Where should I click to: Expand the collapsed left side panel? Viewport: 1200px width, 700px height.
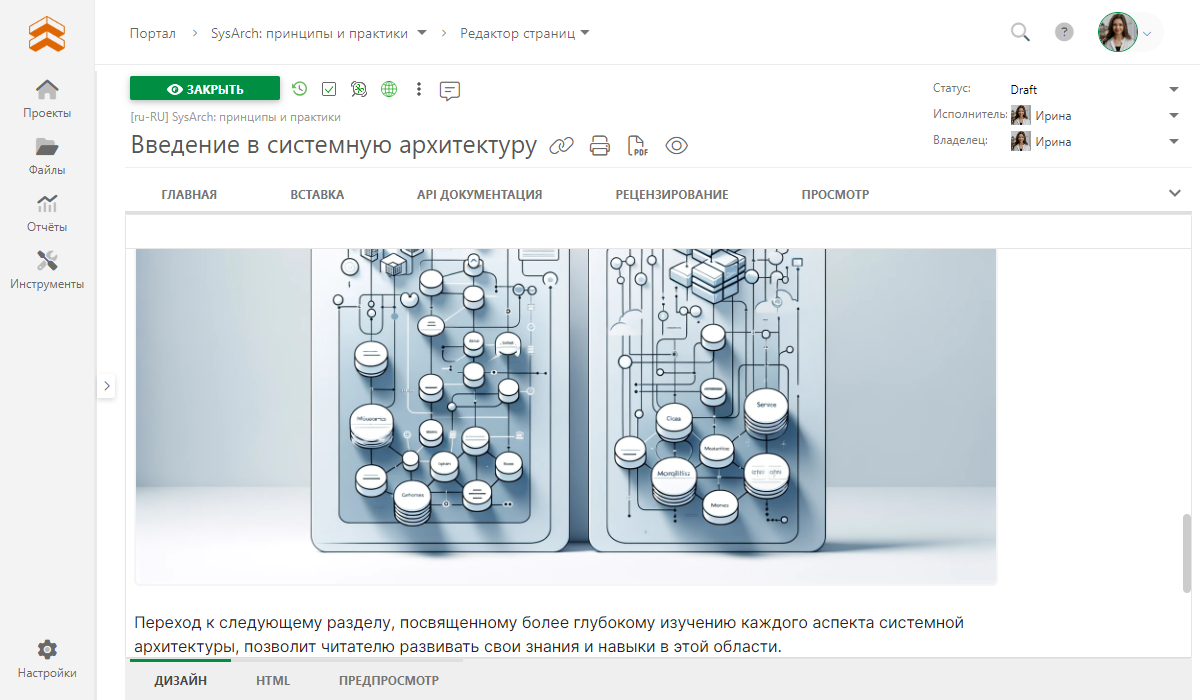click(107, 386)
